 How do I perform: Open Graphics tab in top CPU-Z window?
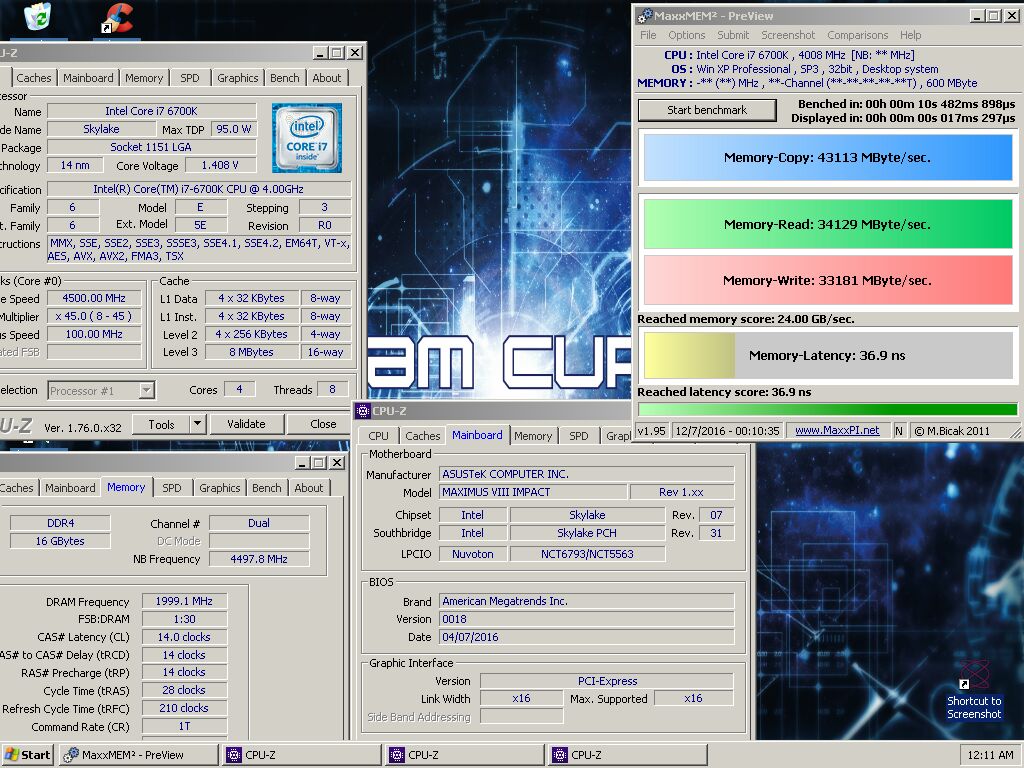click(x=238, y=78)
